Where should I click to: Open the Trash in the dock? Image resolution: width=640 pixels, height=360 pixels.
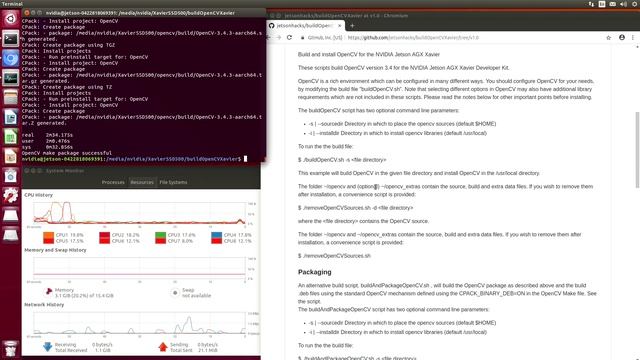click(11, 349)
